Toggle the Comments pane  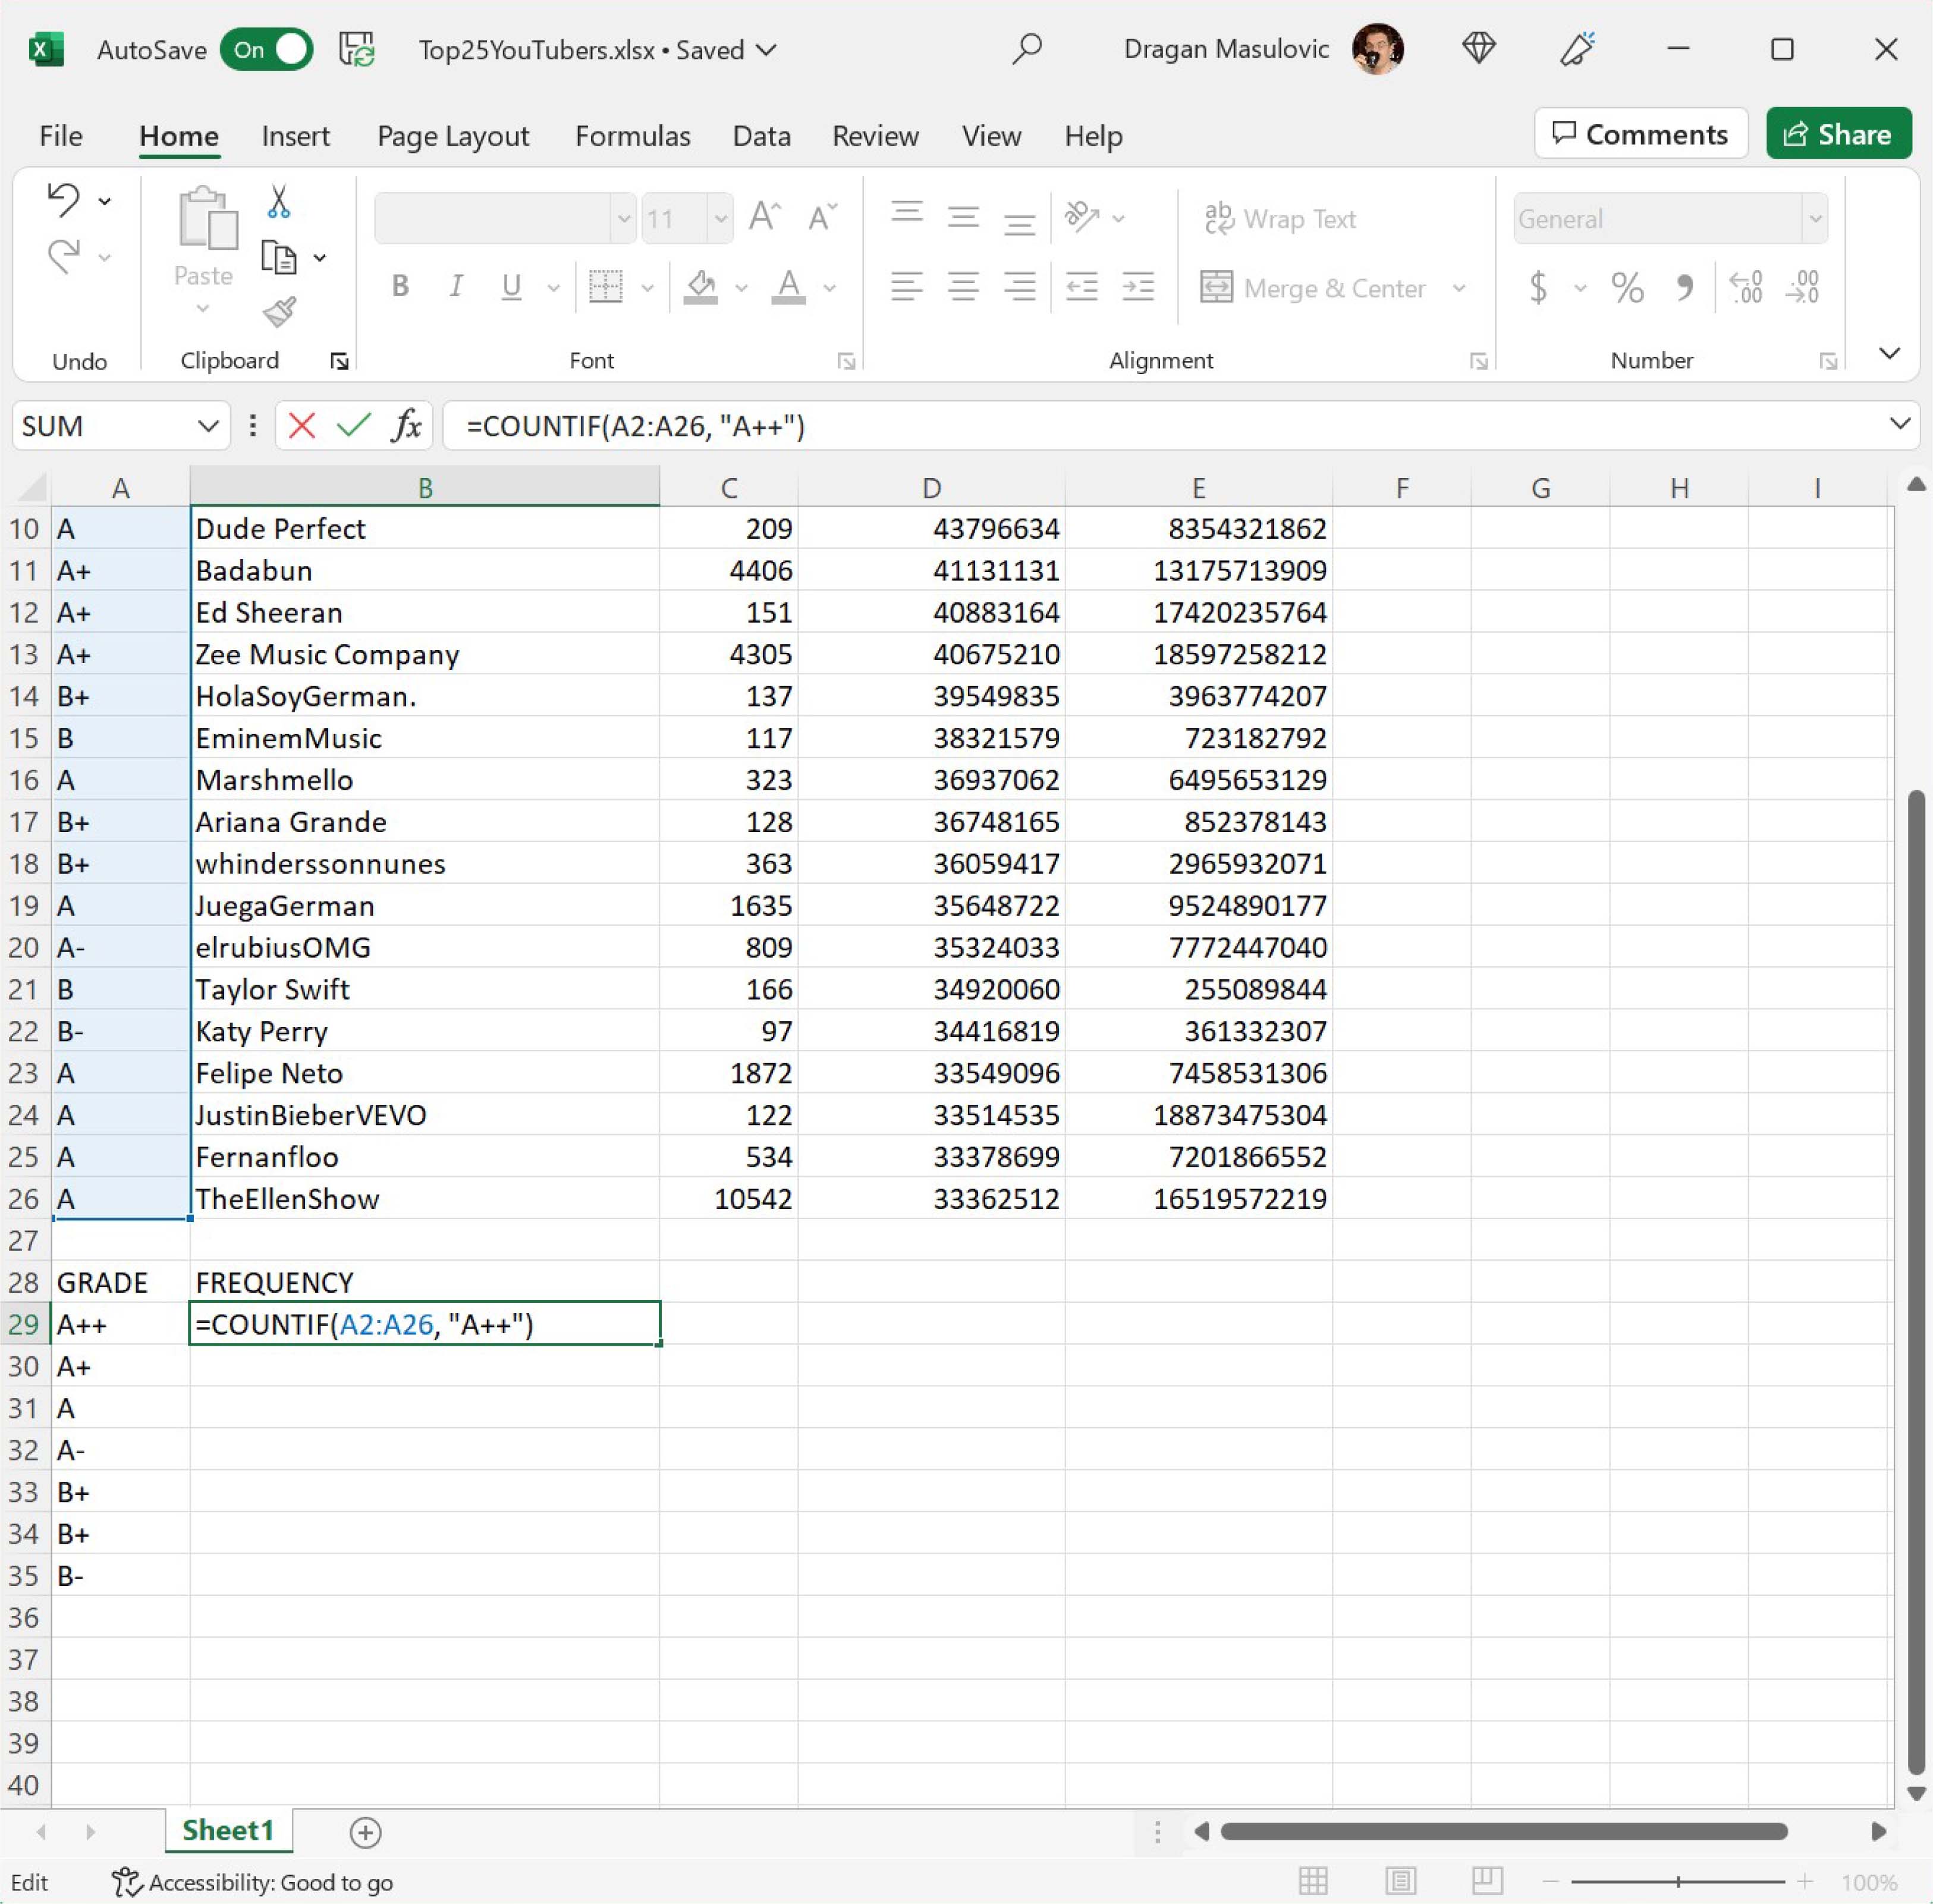(1640, 134)
